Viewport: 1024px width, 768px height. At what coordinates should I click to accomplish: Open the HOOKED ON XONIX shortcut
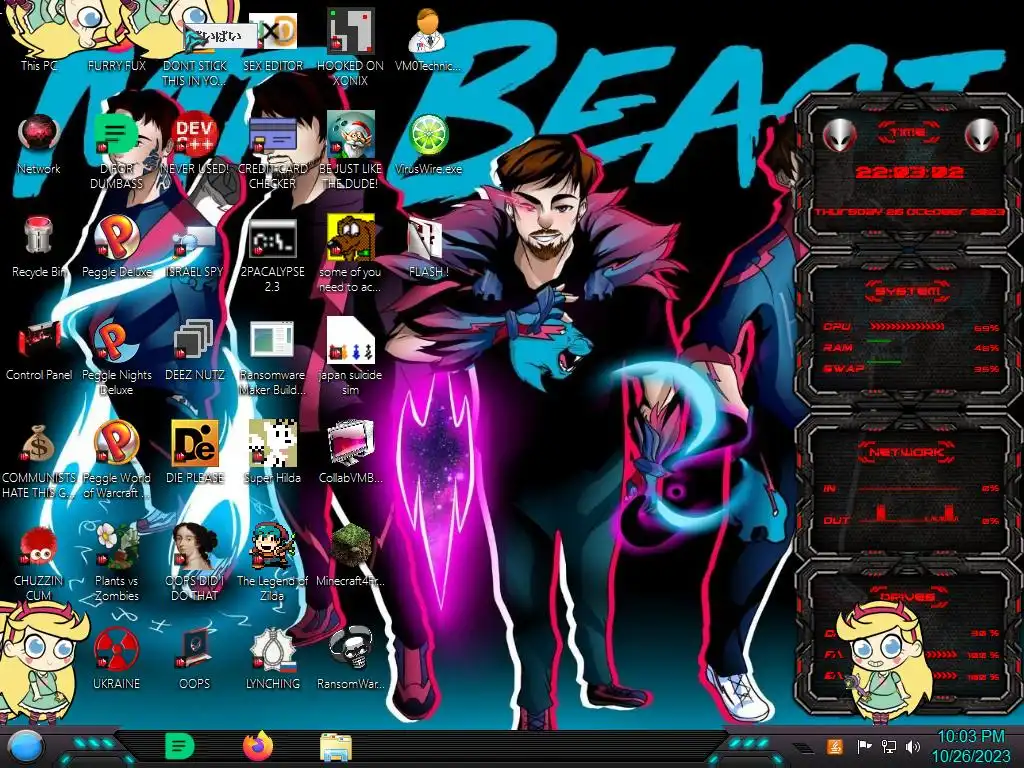pos(350,46)
